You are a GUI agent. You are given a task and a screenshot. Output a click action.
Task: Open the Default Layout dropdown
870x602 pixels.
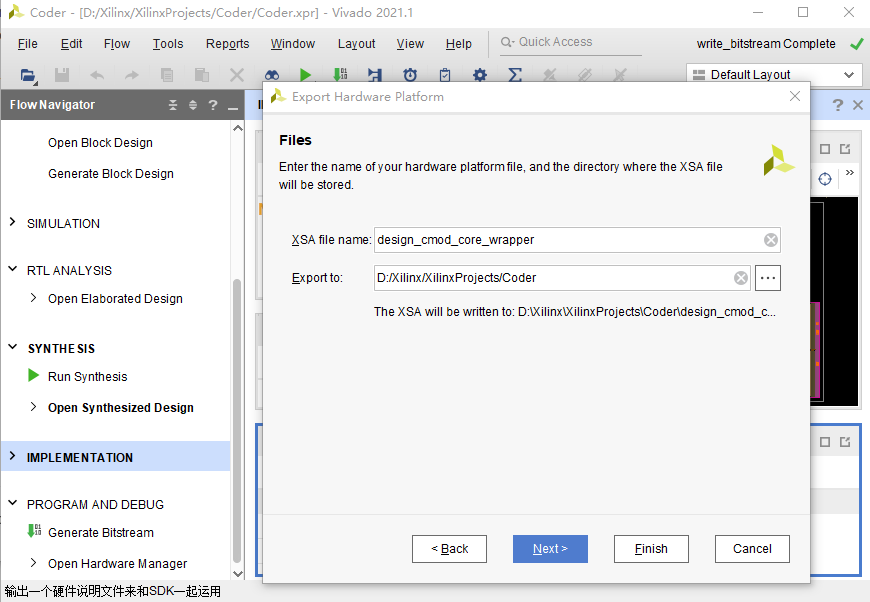[x=774, y=75]
